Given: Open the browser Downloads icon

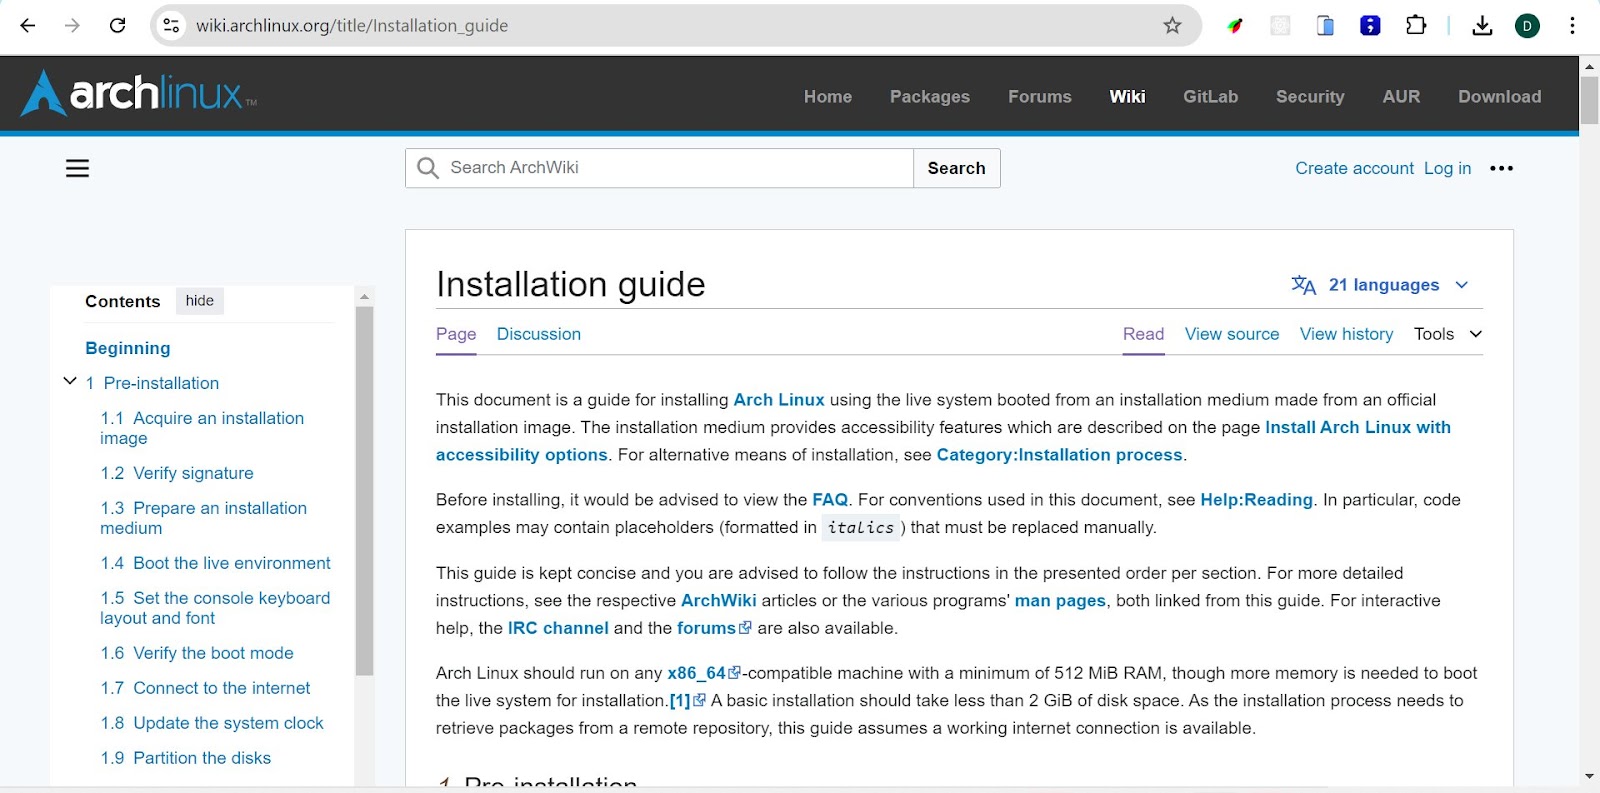Looking at the screenshot, I should (1482, 26).
